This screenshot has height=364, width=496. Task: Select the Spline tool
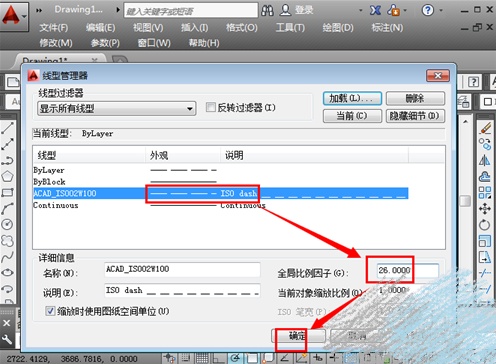pos(7,257)
